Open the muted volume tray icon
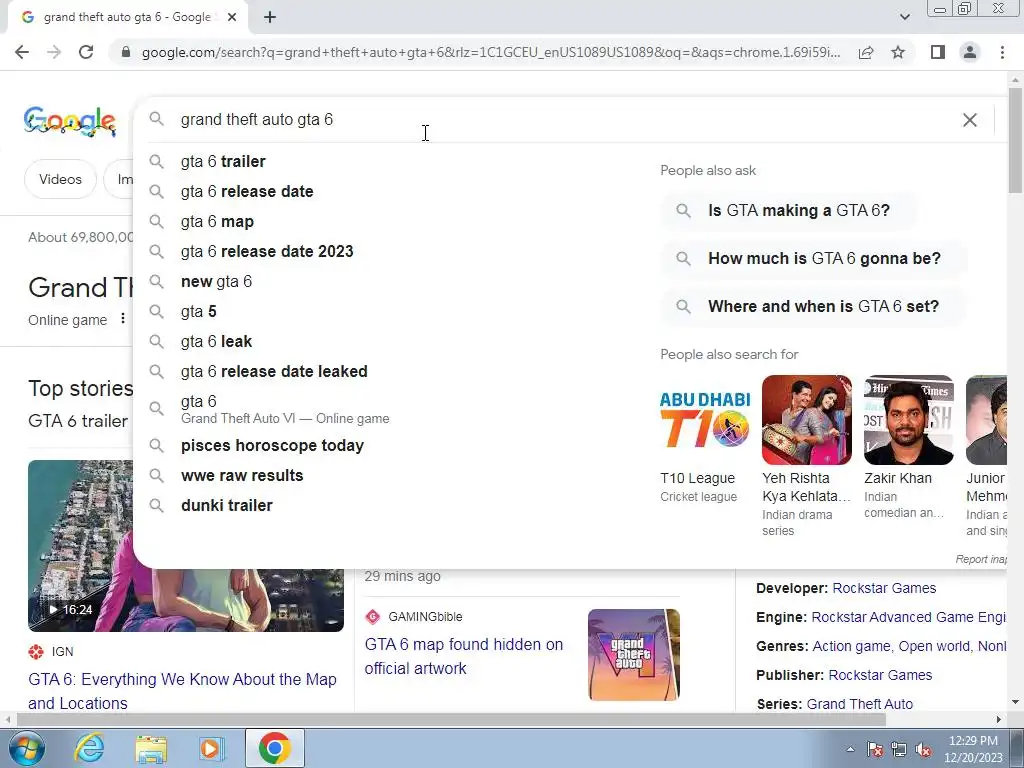Screen dimensions: 1024x768 tap(923, 749)
